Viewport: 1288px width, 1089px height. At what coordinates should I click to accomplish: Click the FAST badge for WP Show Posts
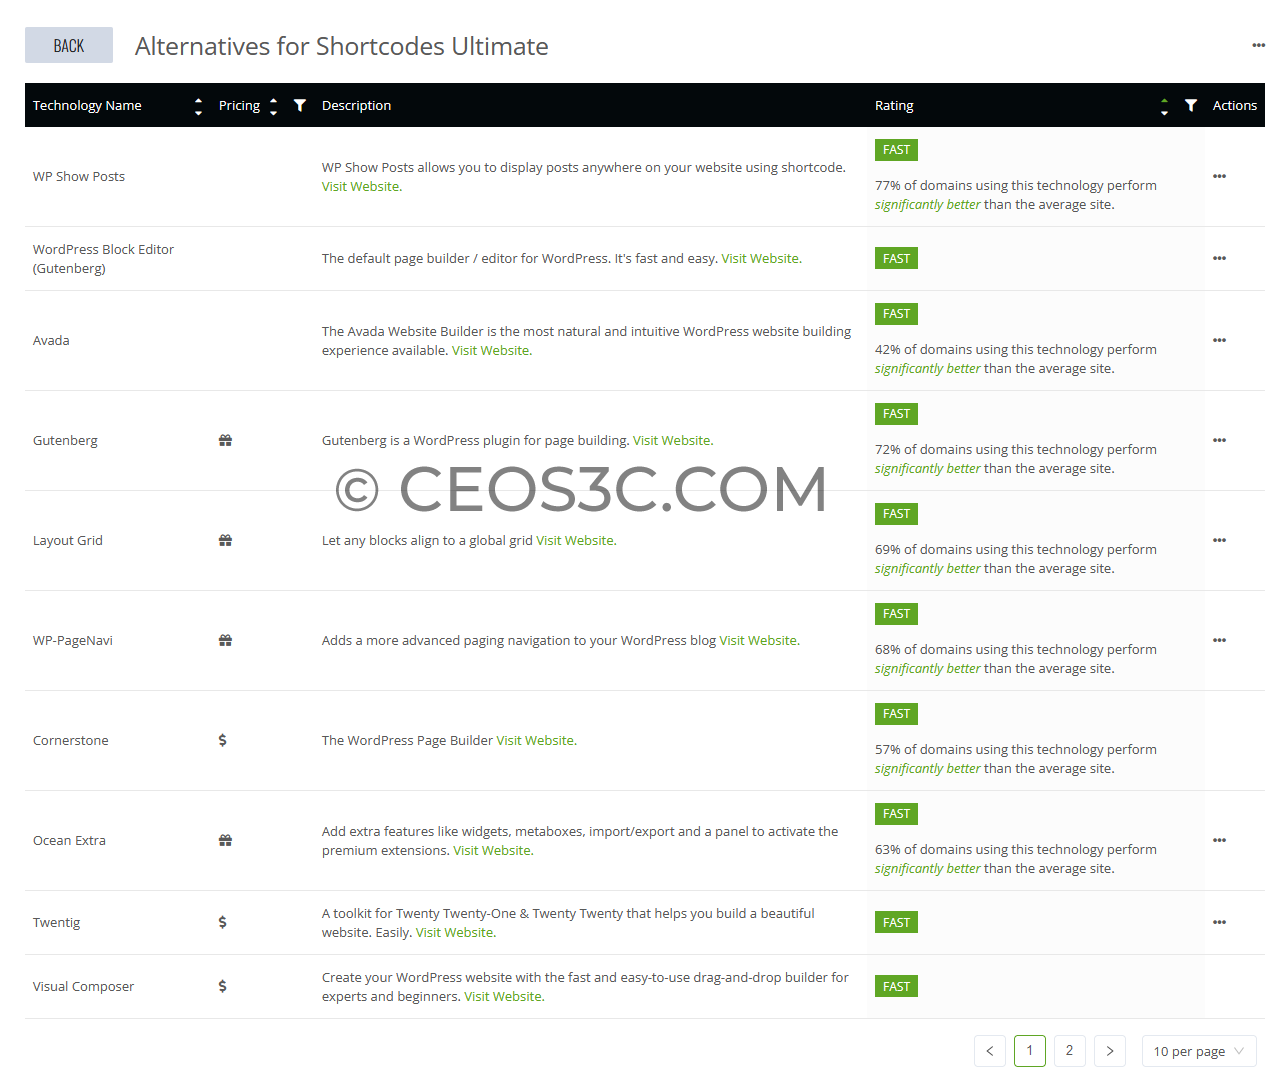coord(896,150)
